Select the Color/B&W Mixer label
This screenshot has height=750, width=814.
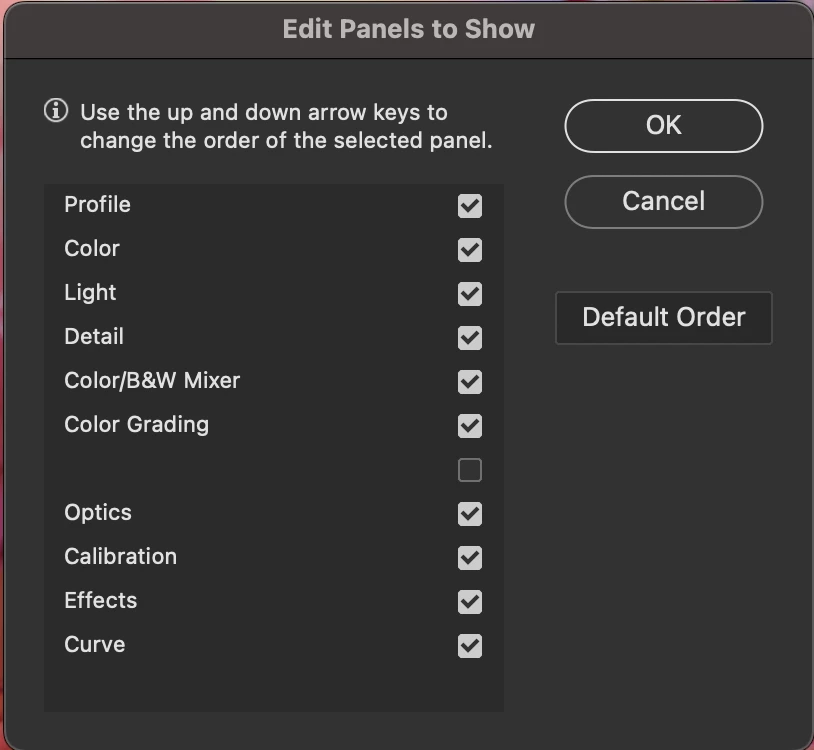[152, 380]
